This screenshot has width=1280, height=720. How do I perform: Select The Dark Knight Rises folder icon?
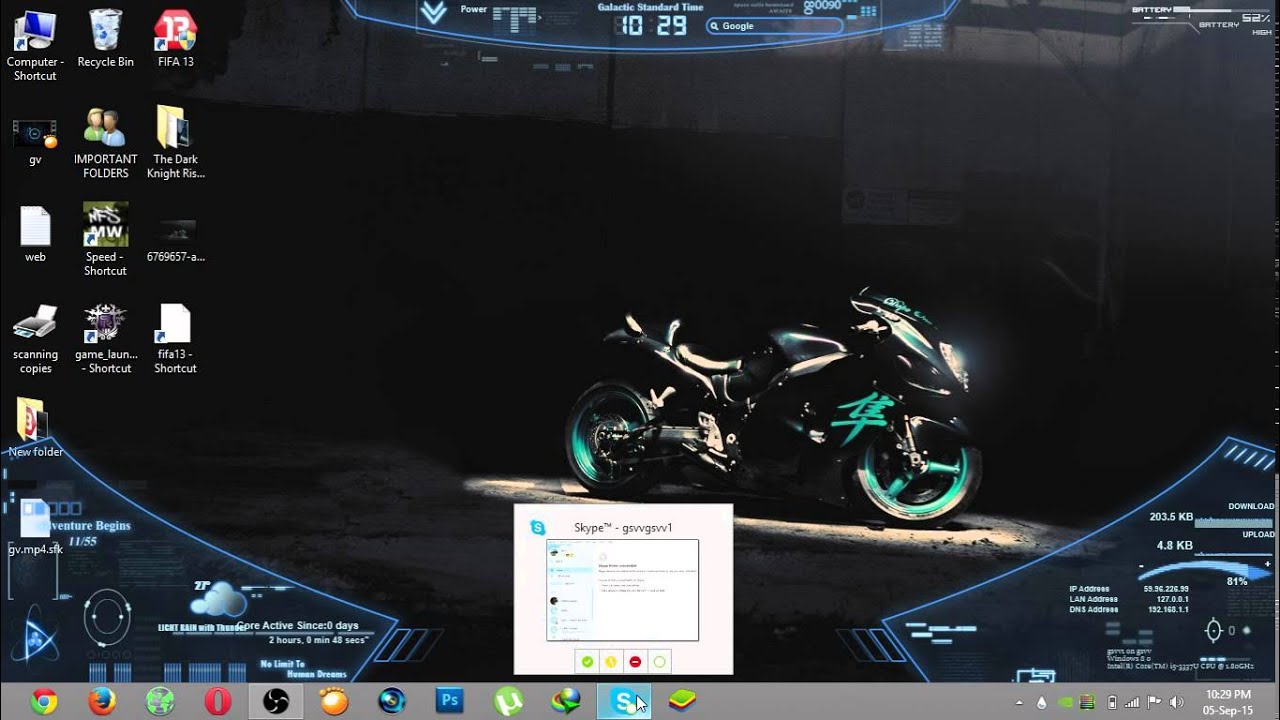[x=175, y=143]
